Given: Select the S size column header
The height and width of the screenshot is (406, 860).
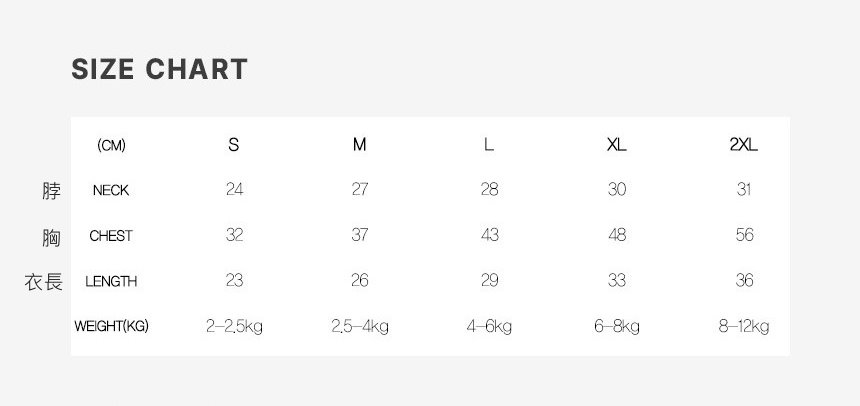Looking at the screenshot, I should 234,144.
